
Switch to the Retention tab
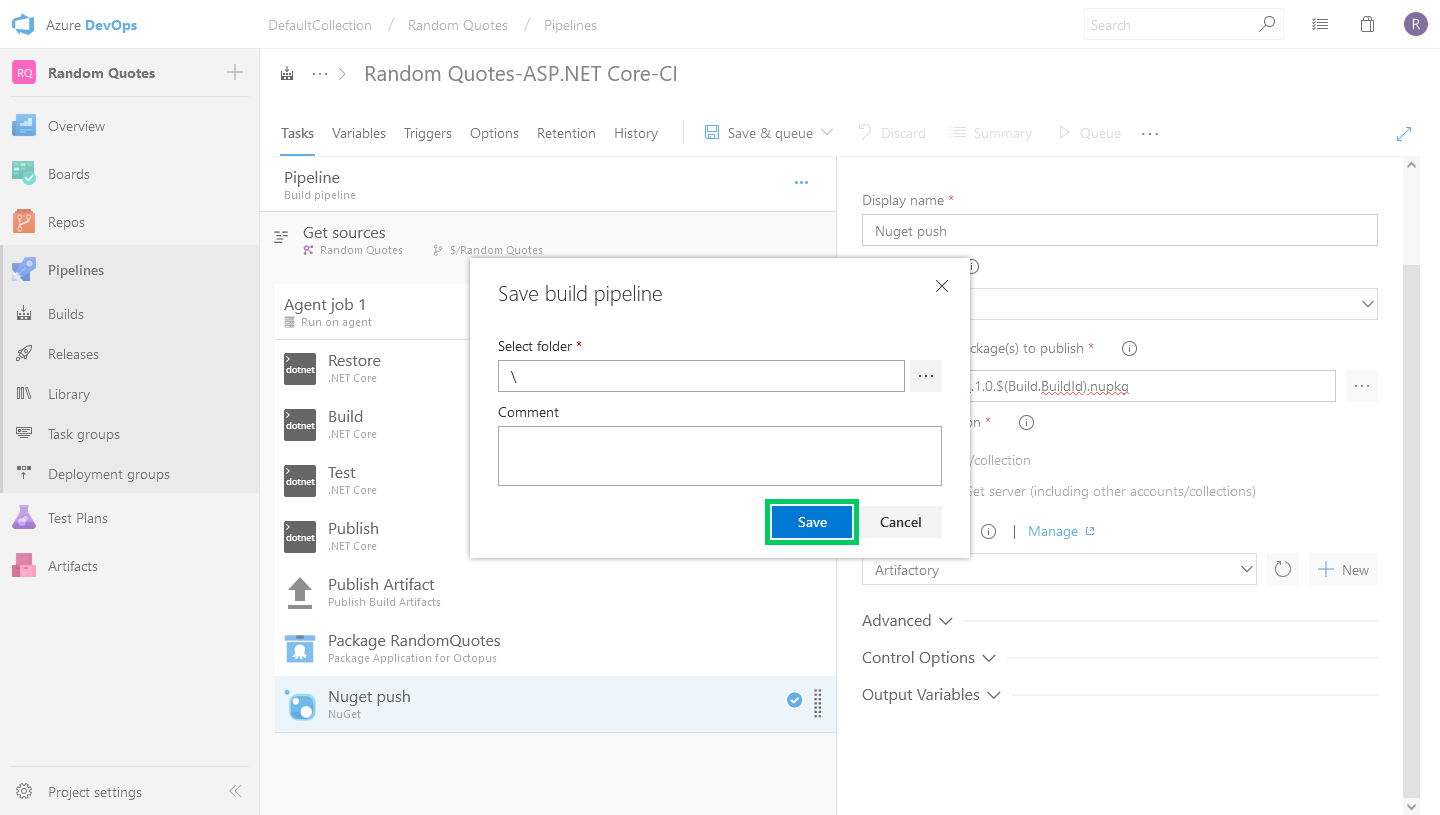pyautogui.click(x=566, y=133)
